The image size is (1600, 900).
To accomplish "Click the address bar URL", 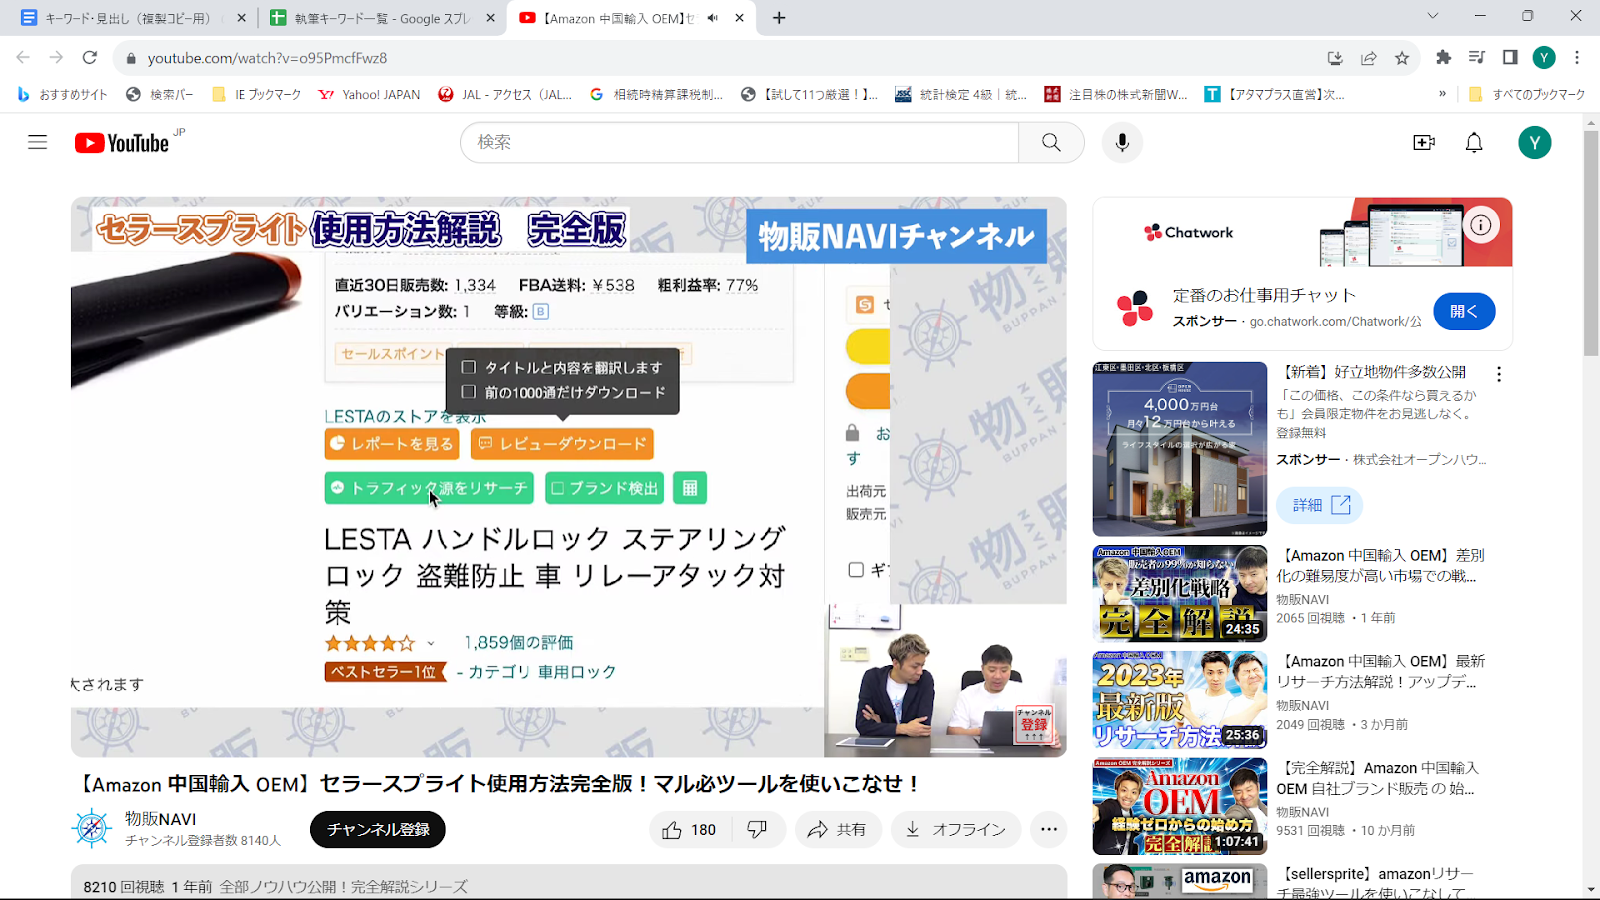I will pyautogui.click(x=267, y=58).
